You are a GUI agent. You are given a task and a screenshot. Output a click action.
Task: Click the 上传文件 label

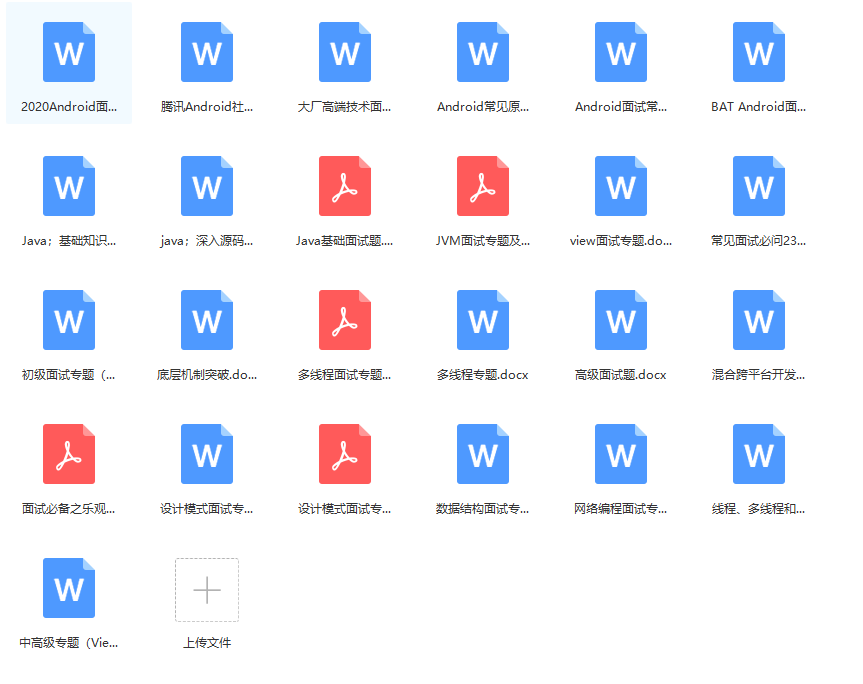tap(207, 643)
